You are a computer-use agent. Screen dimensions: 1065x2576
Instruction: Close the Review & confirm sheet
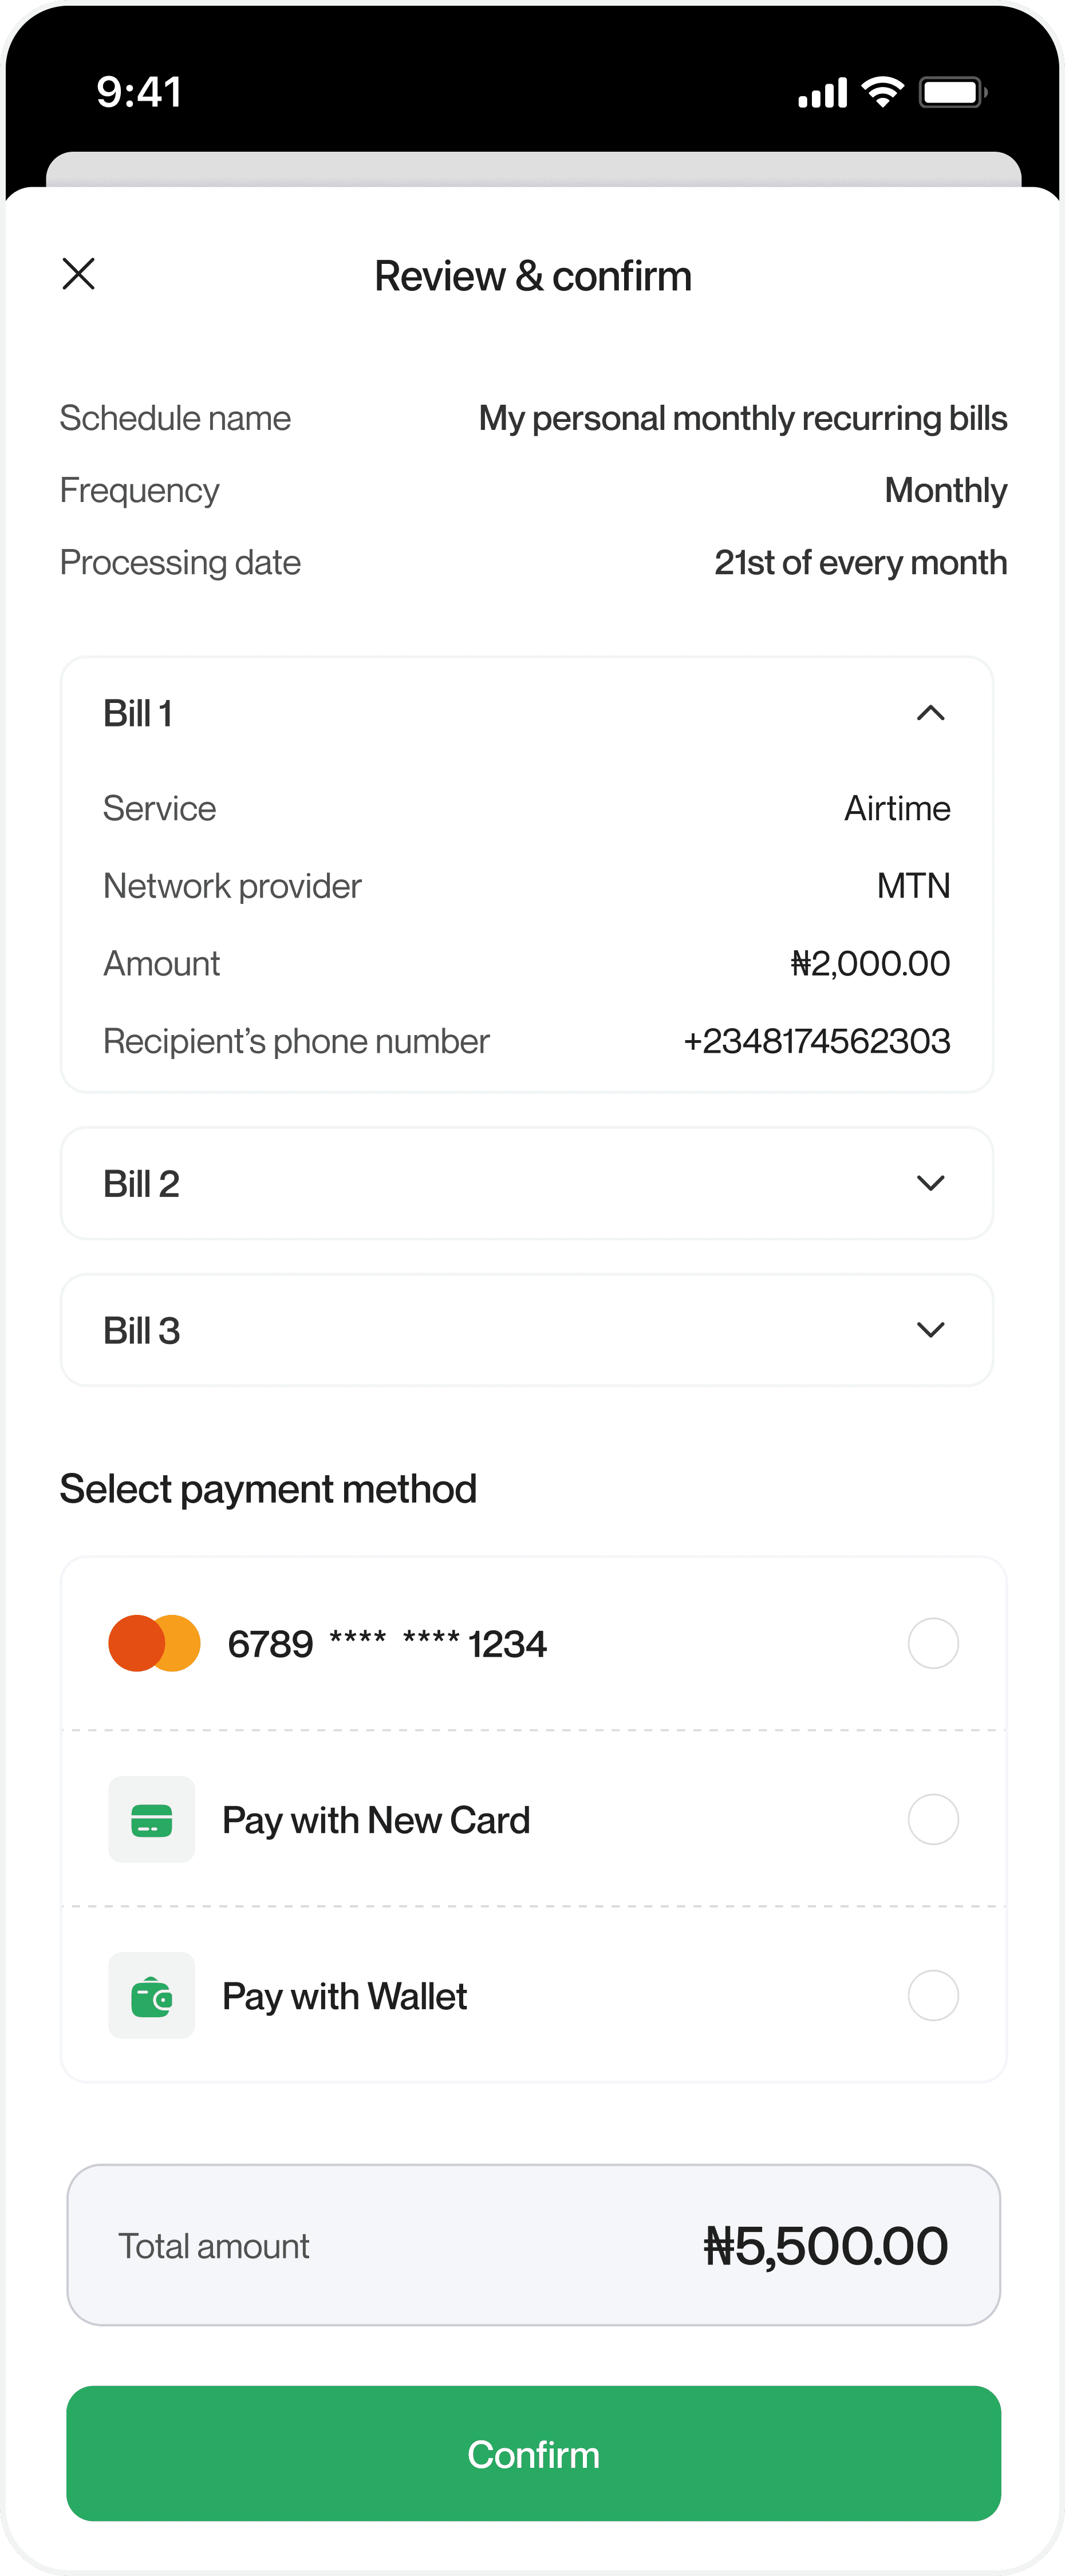[78, 274]
